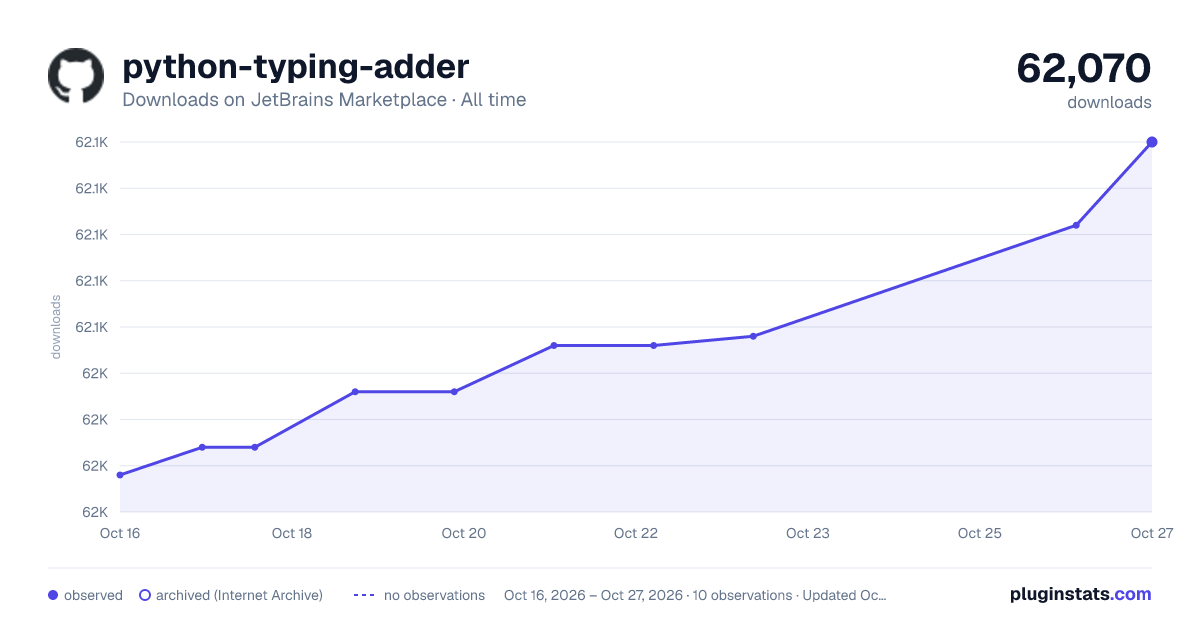Select data point between Oct 20 and Oct 22
The width and height of the screenshot is (1200, 630).
coord(553,345)
